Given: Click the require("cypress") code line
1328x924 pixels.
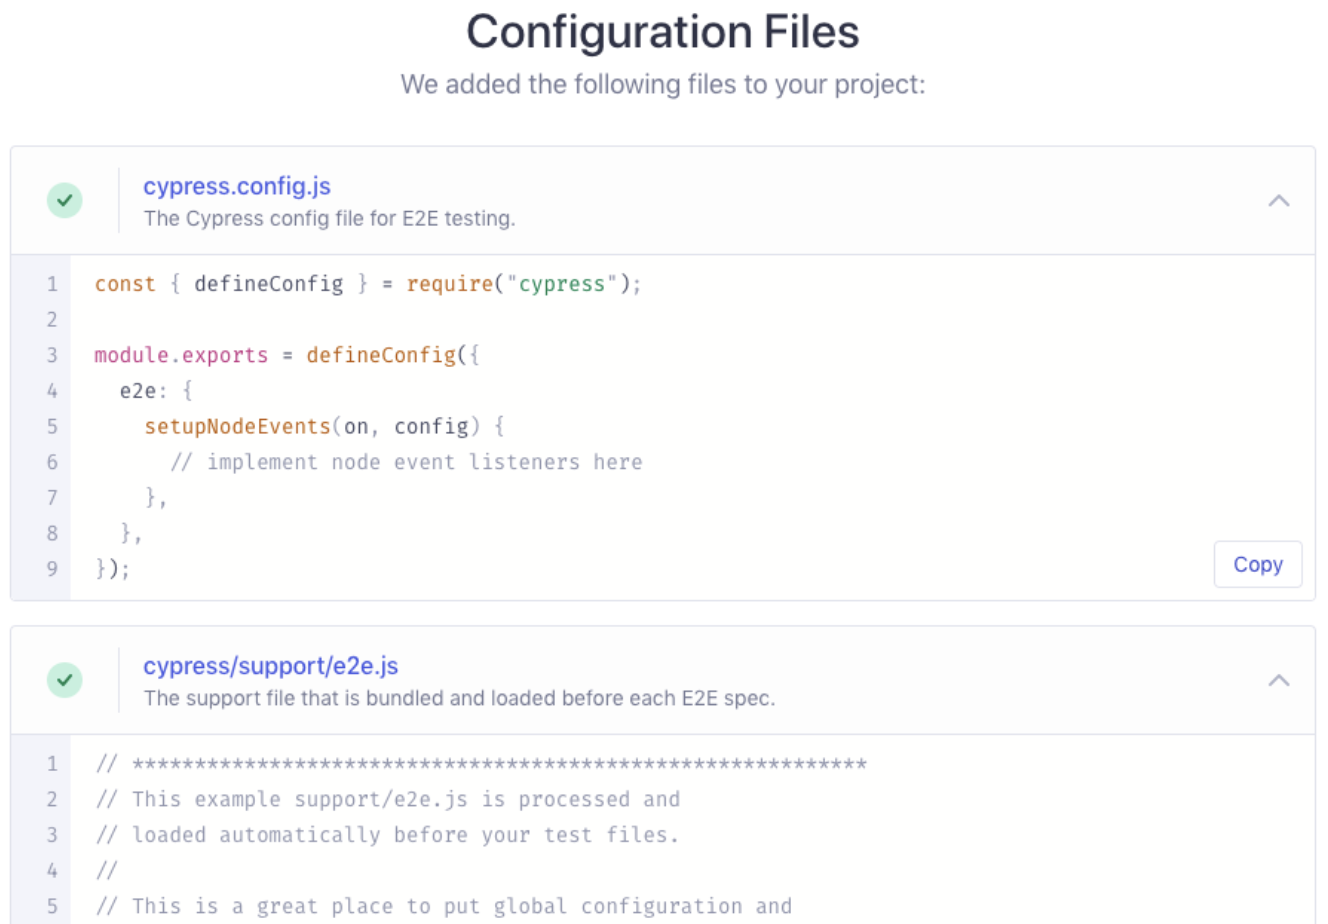Looking at the screenshot, I should (x=368, y=284).
